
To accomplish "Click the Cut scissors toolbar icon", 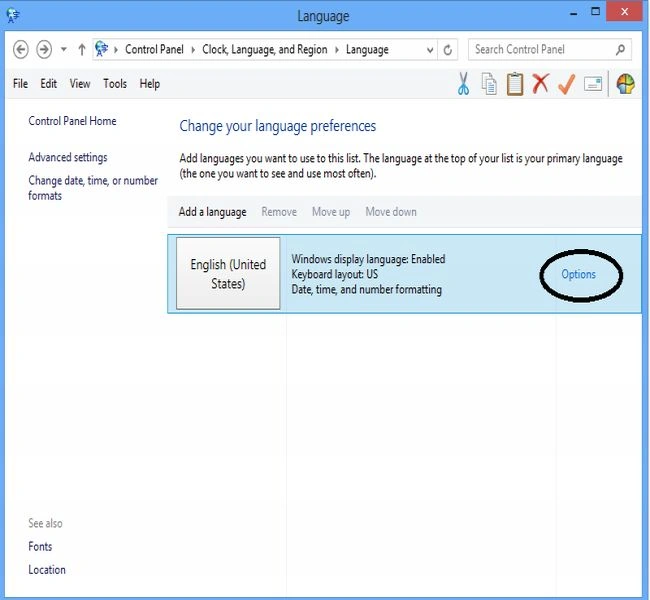I will coord(463,84).
